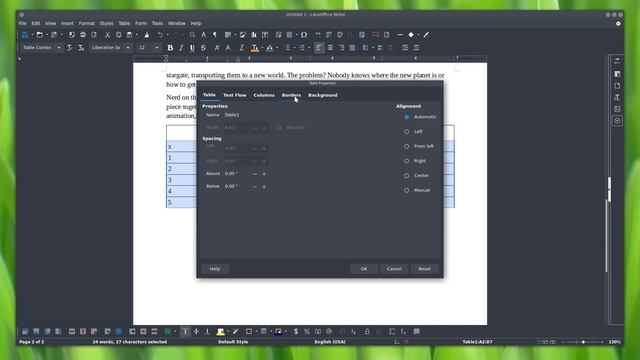Click OK in Table Properties dialog

click(x=364, y=269)
